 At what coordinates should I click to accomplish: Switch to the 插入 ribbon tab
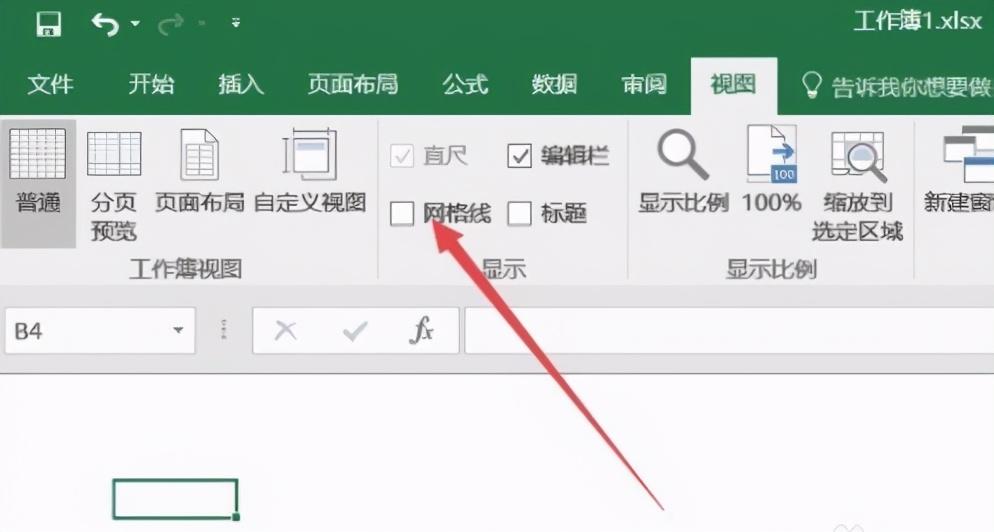[x=241, y=84]
